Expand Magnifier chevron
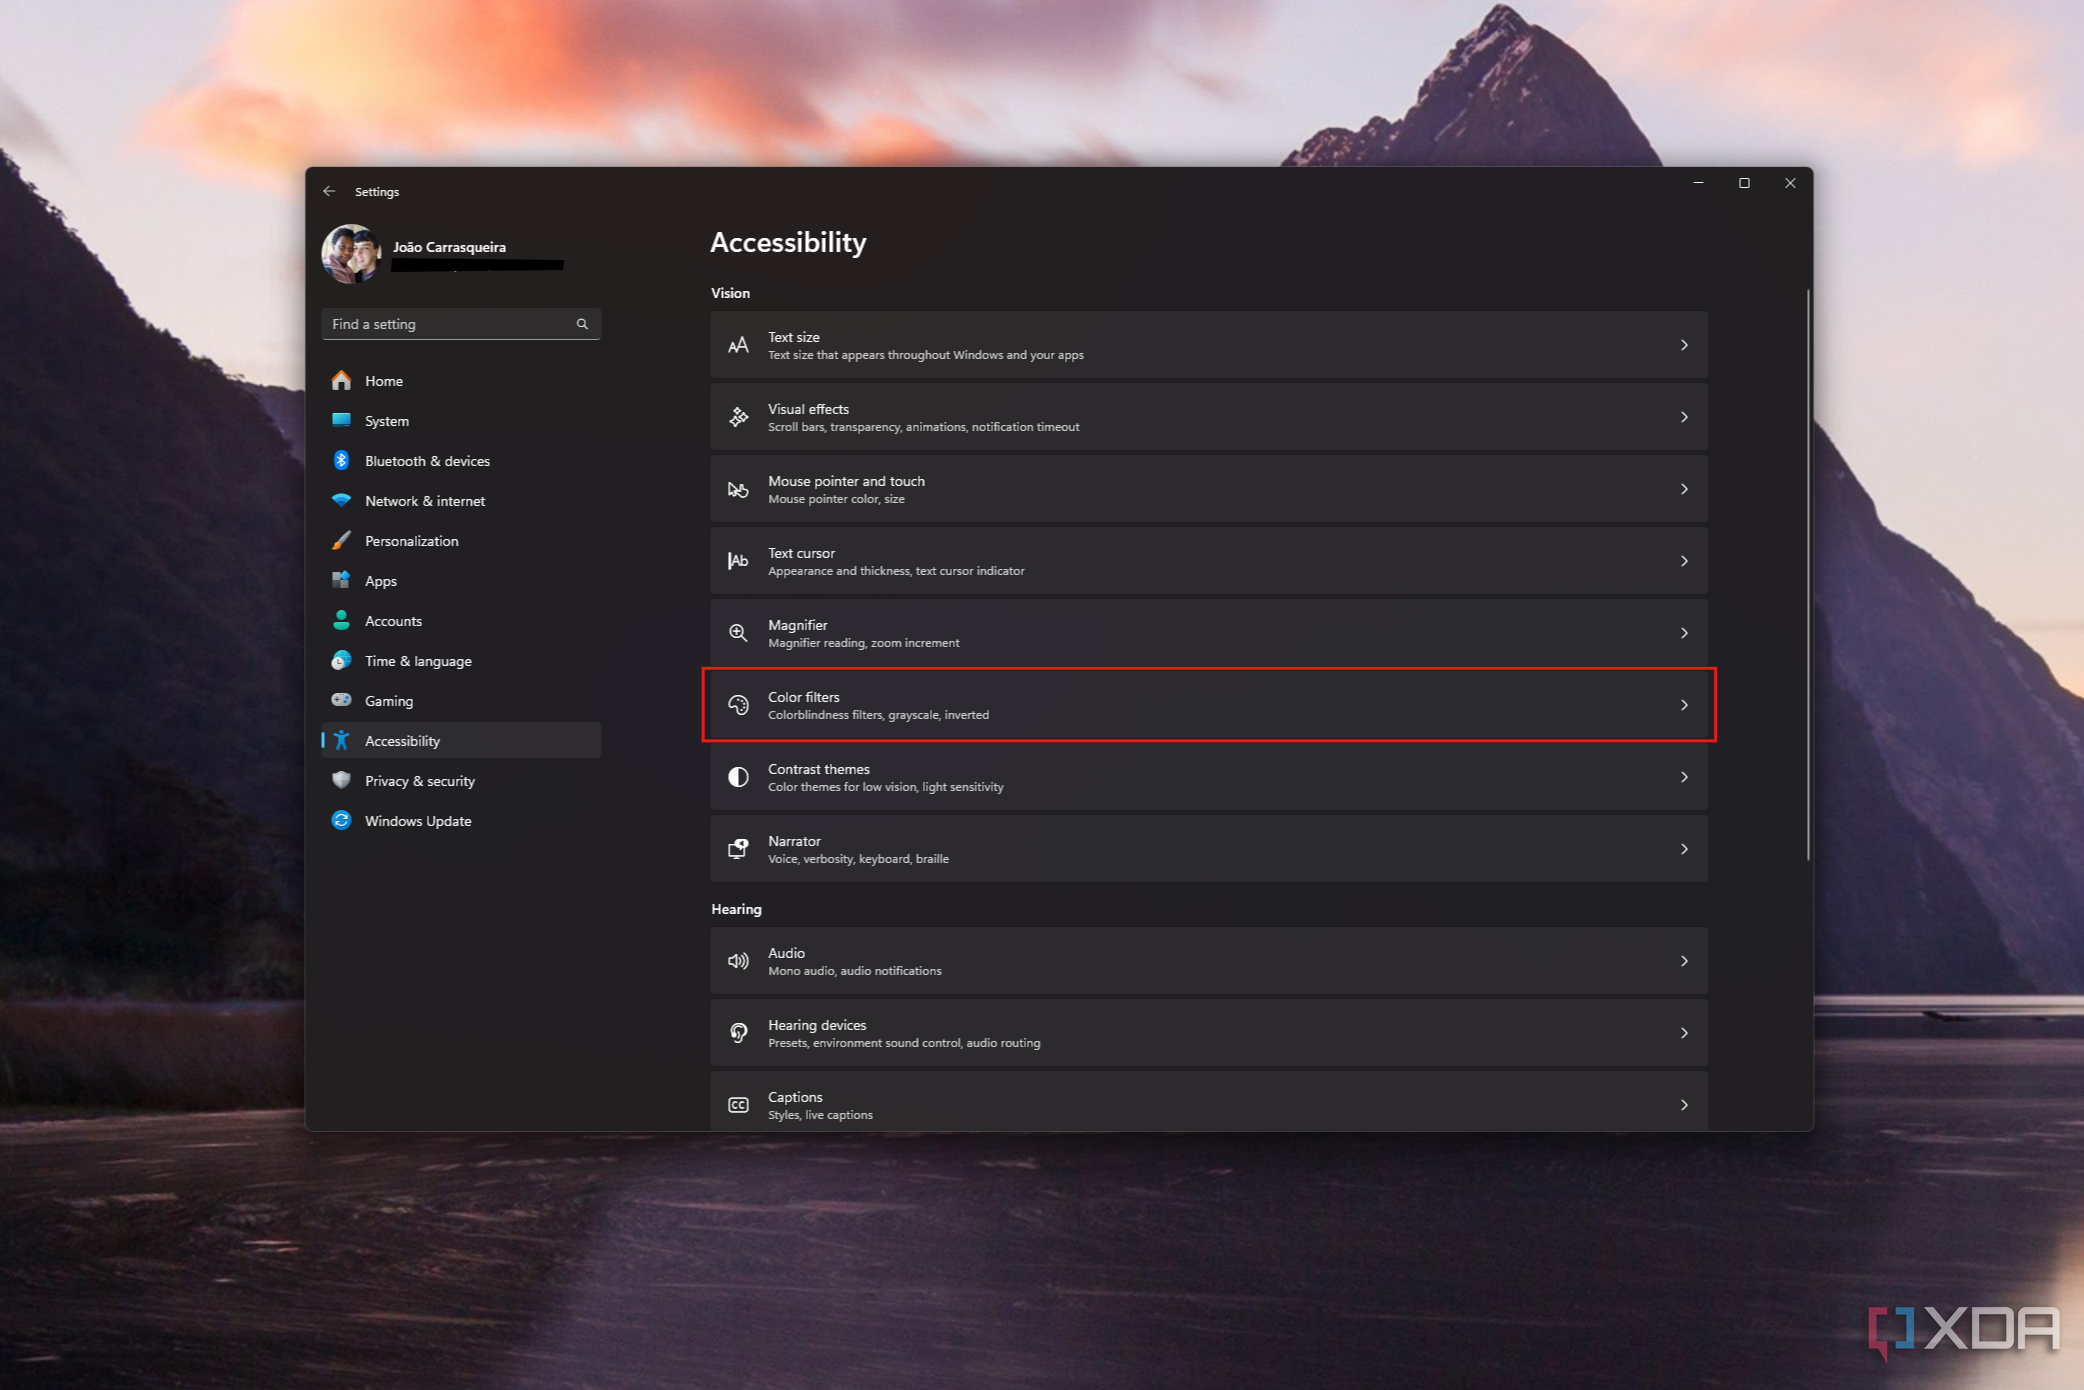The height and width of the screenshot is (1390, 2084). click(1684, 633)
